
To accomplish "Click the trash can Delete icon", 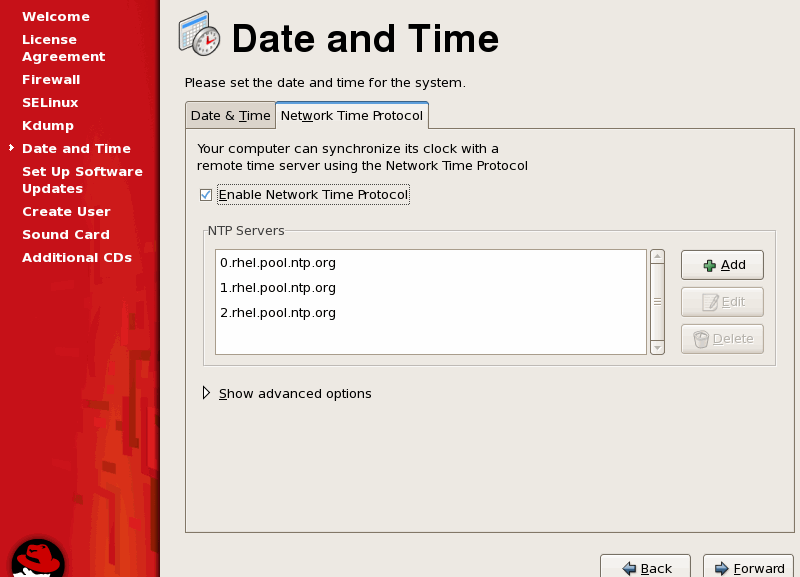I will (701, 339).
